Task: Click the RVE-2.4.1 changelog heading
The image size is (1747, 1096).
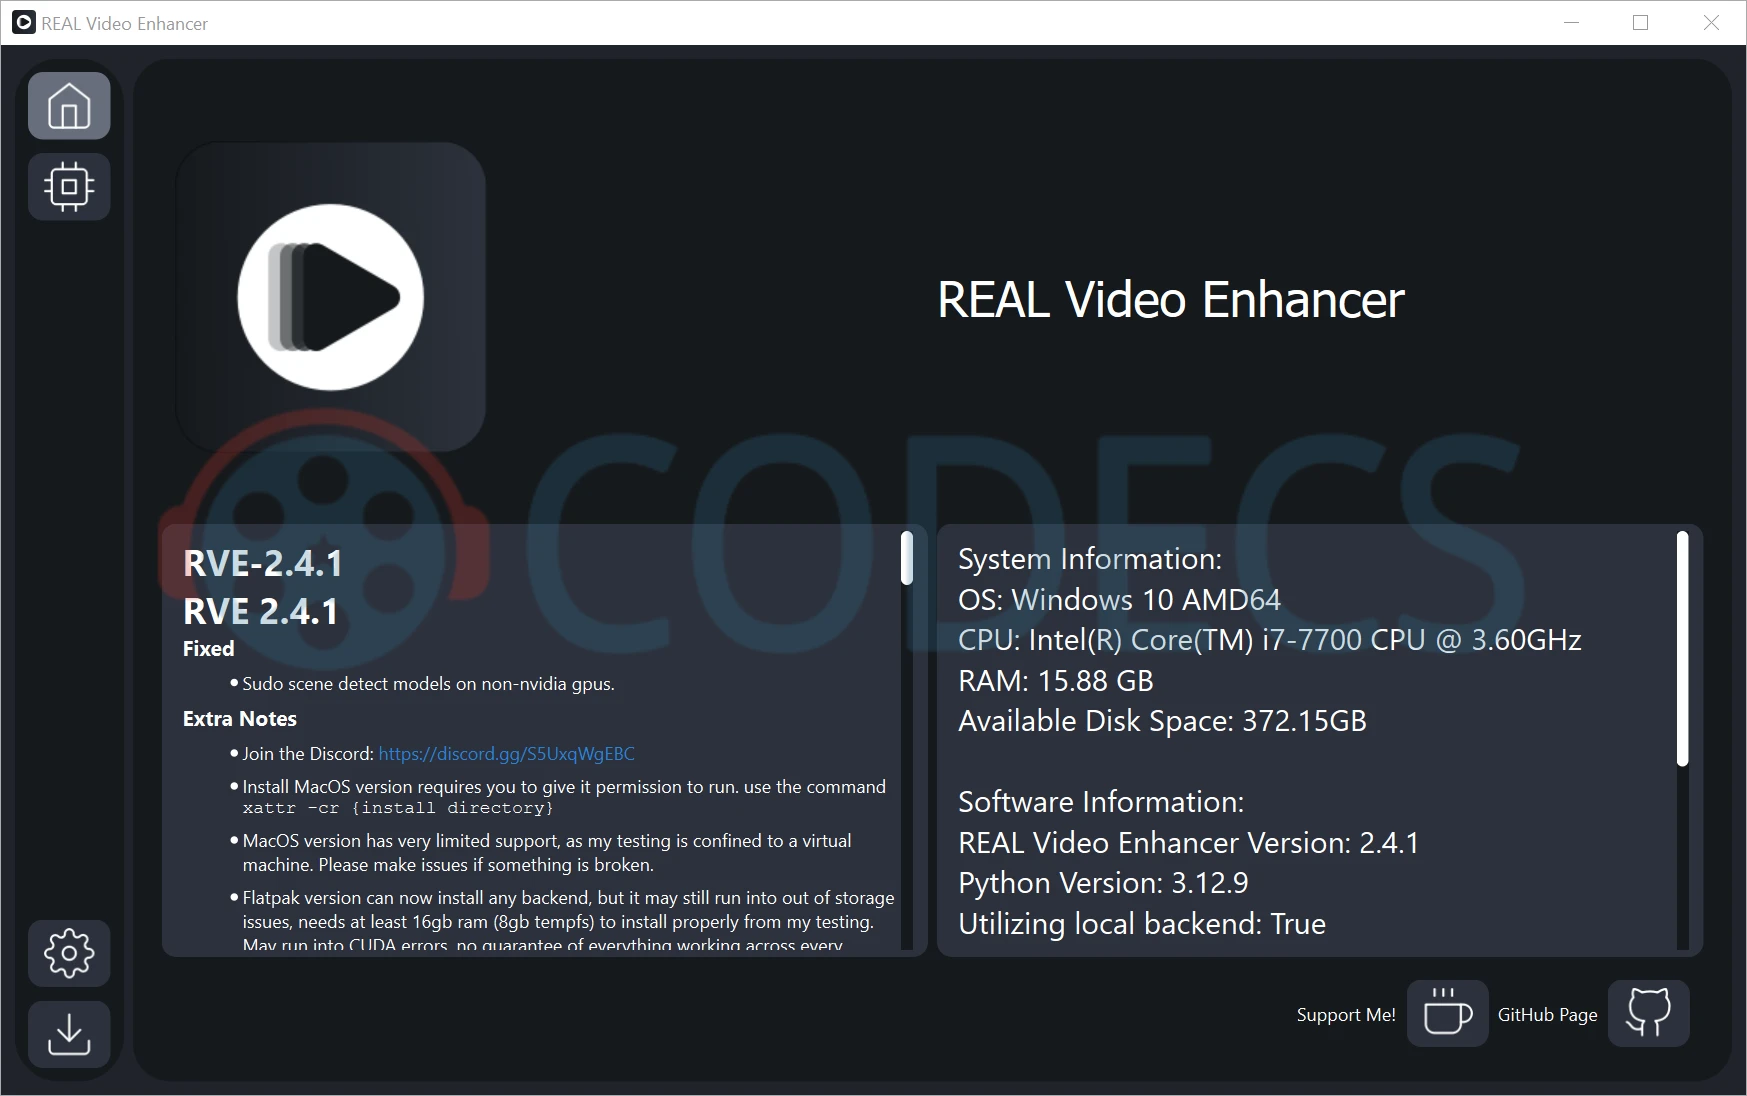Action: pos(263,564)
